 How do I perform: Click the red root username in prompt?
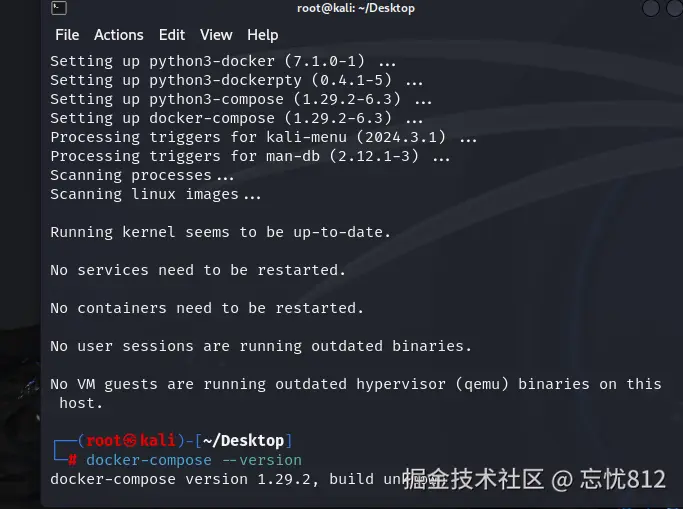[104, 441]
